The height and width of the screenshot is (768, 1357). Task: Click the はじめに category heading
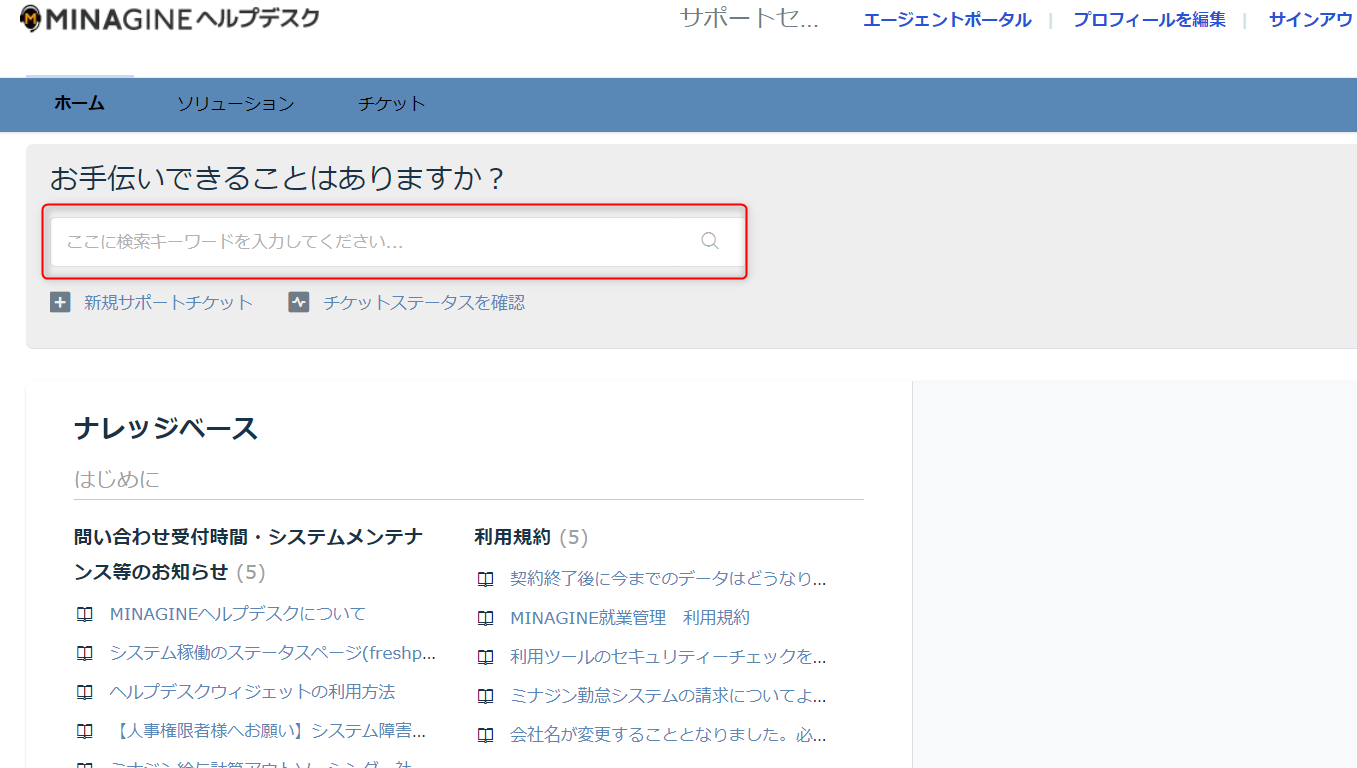[117, 480]
